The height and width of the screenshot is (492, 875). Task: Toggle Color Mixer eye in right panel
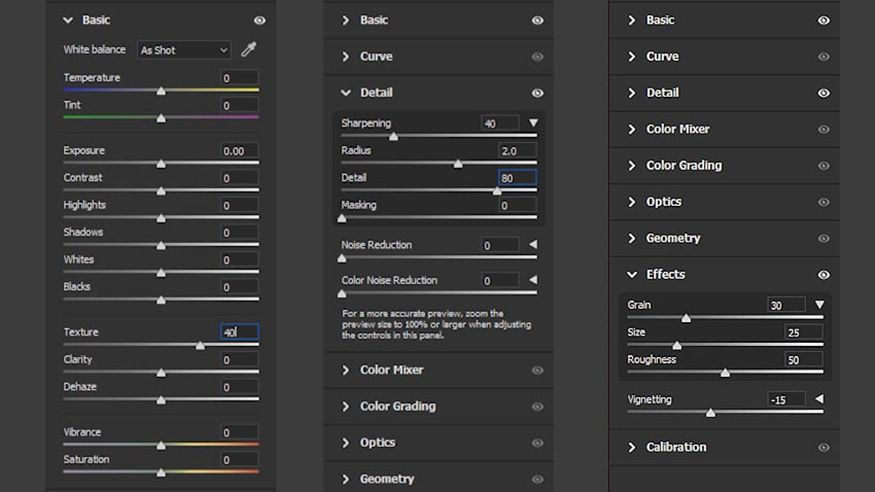click(824, 129)
